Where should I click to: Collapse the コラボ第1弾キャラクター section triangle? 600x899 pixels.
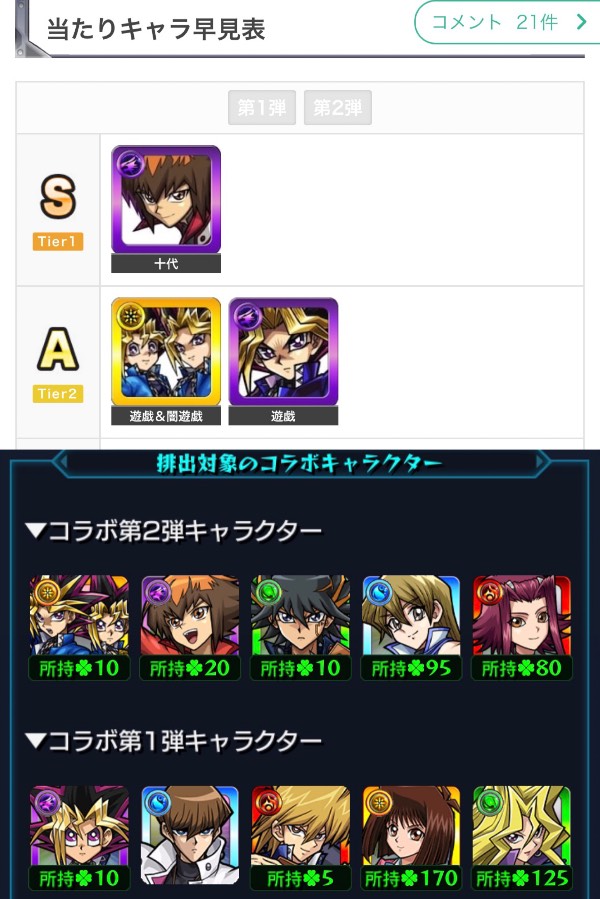point(36,741)
